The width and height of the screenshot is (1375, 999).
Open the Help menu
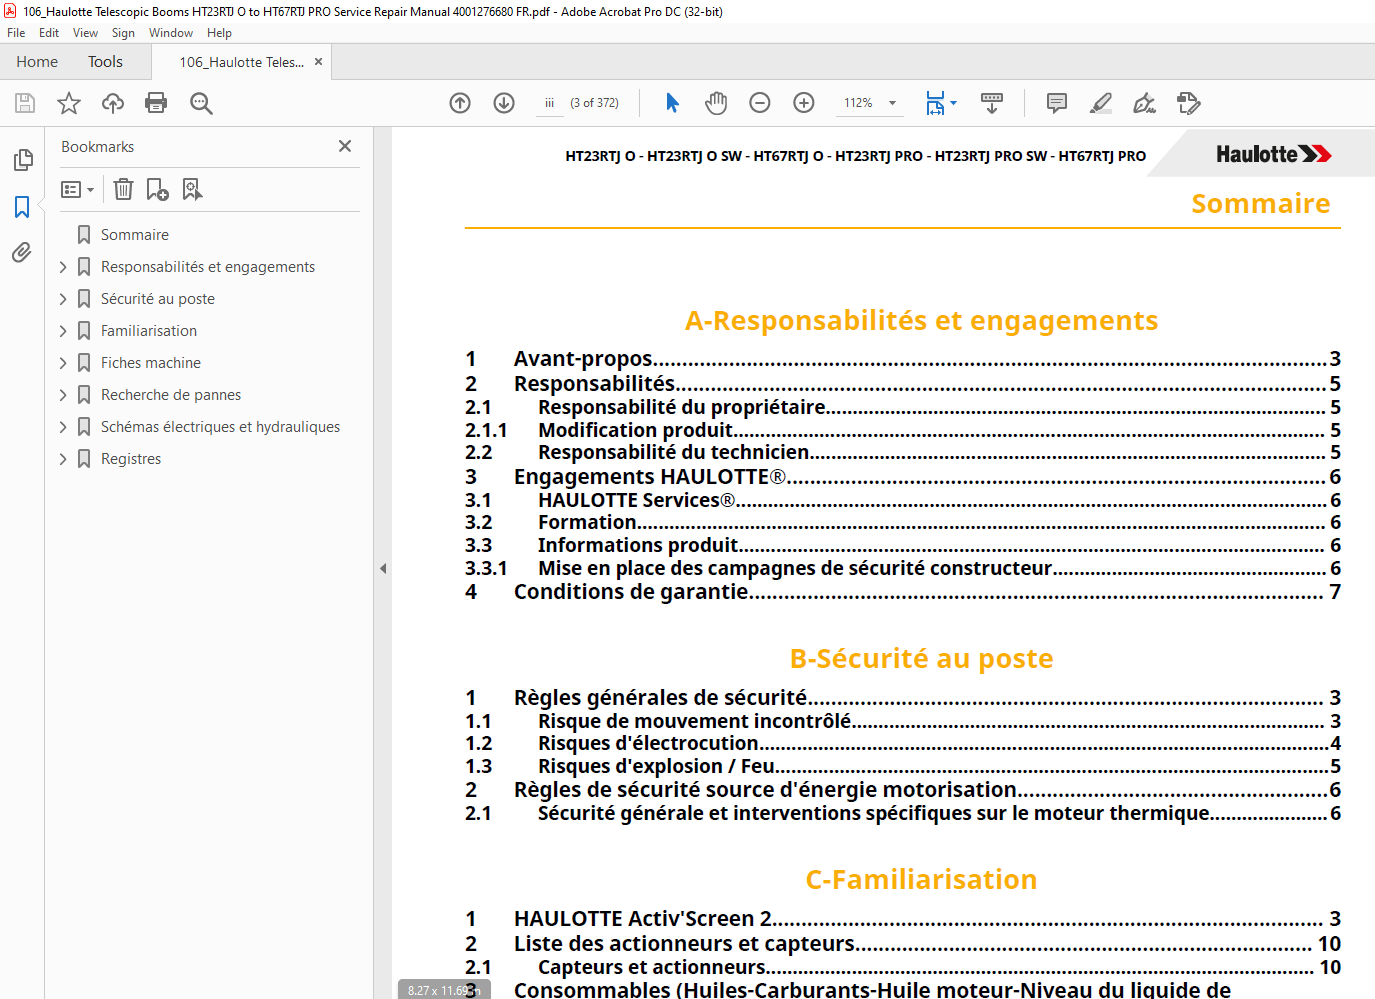(219, 33)
